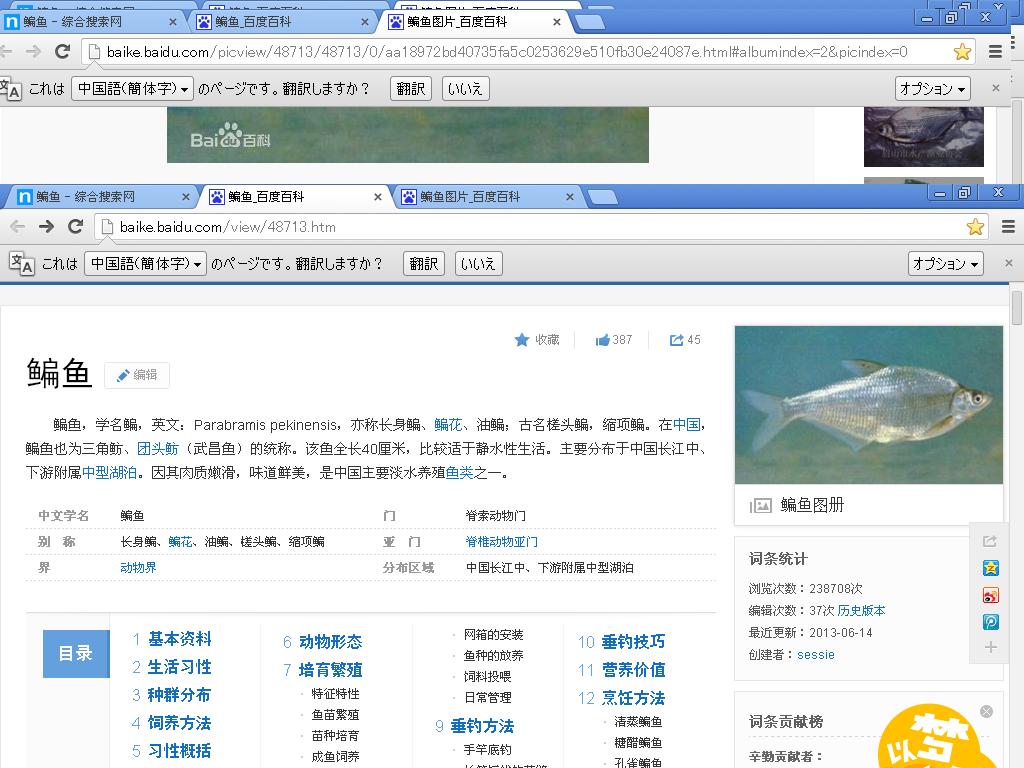Click the Weibo share icon in the sidebar
This screenshot has width=1024, height=768.
click(990, 595)
